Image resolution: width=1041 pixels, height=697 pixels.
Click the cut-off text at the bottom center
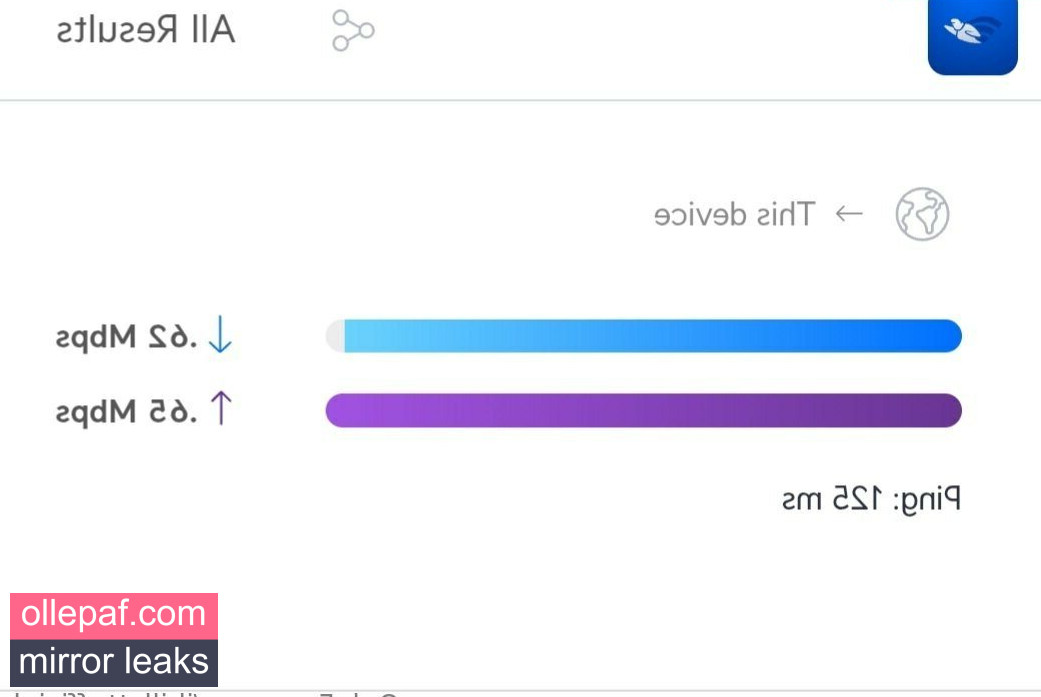point(359,694)
